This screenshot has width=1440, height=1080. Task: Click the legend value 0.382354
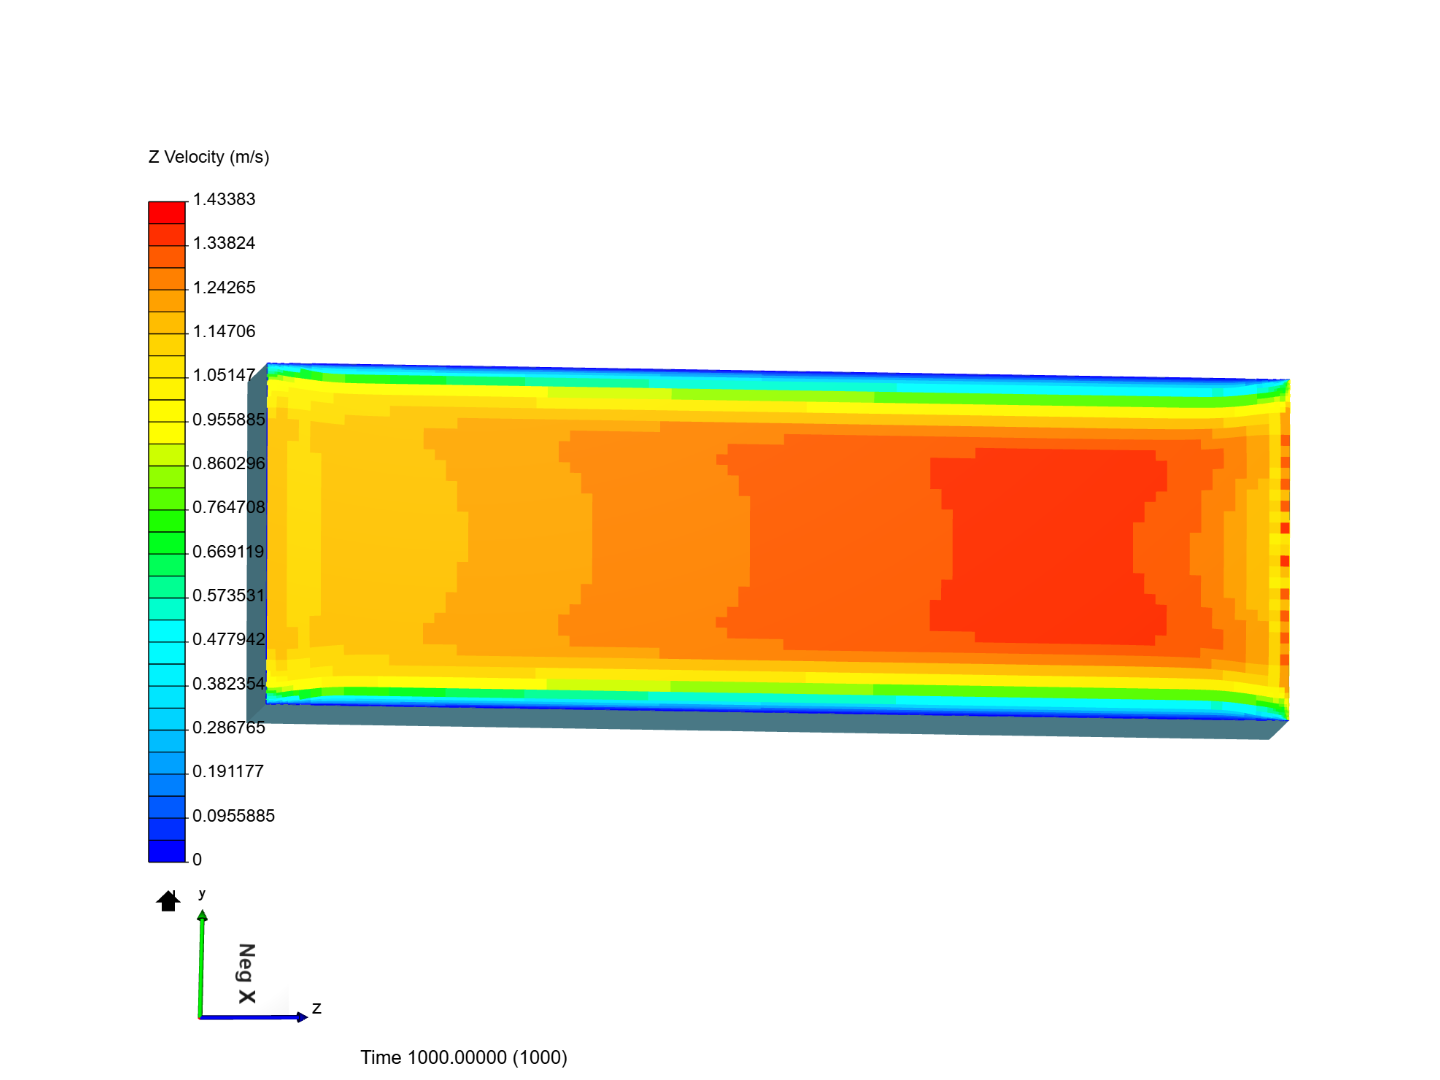[x=229, y=683]
